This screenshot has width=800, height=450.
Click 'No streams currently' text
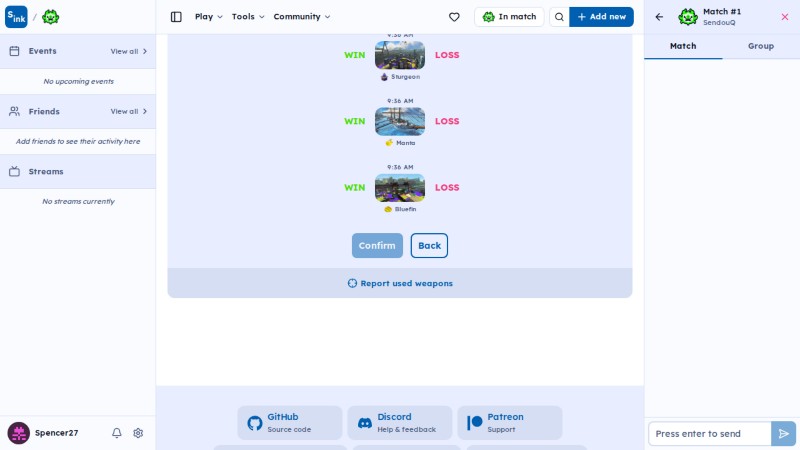79,202
